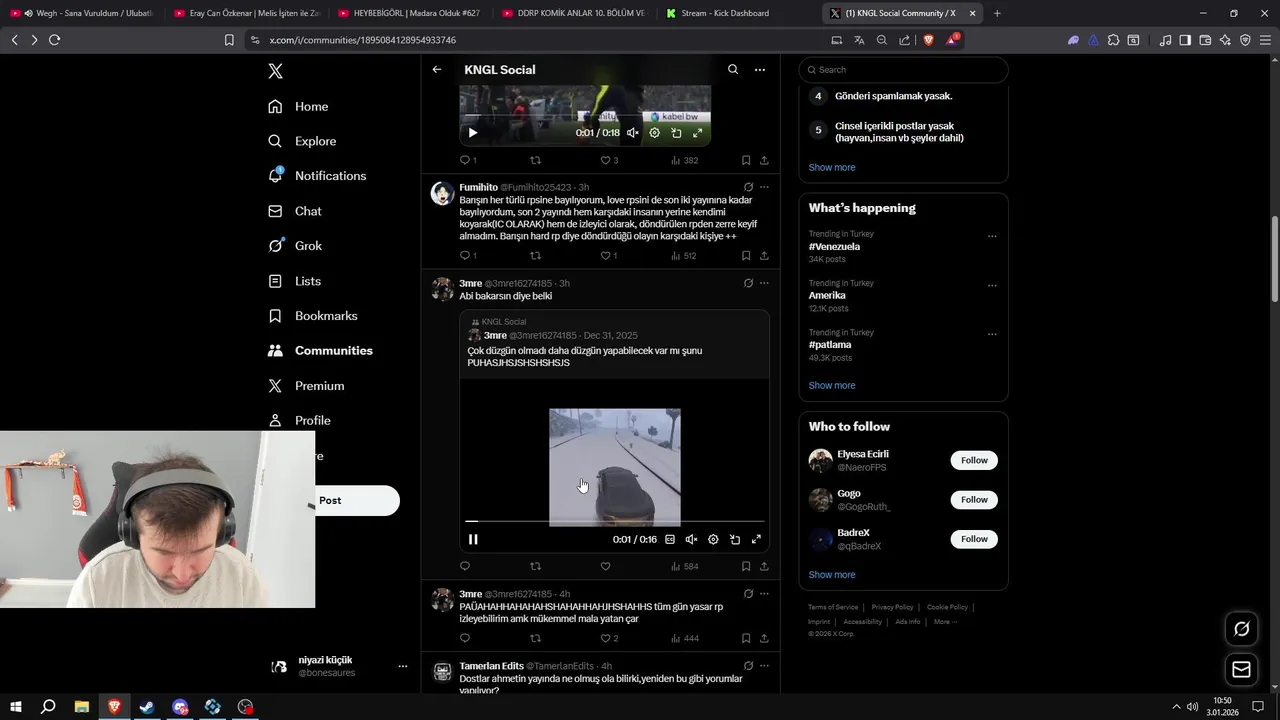Bookmark the top video post
The image size is (1280, 720).
(746, 160)
